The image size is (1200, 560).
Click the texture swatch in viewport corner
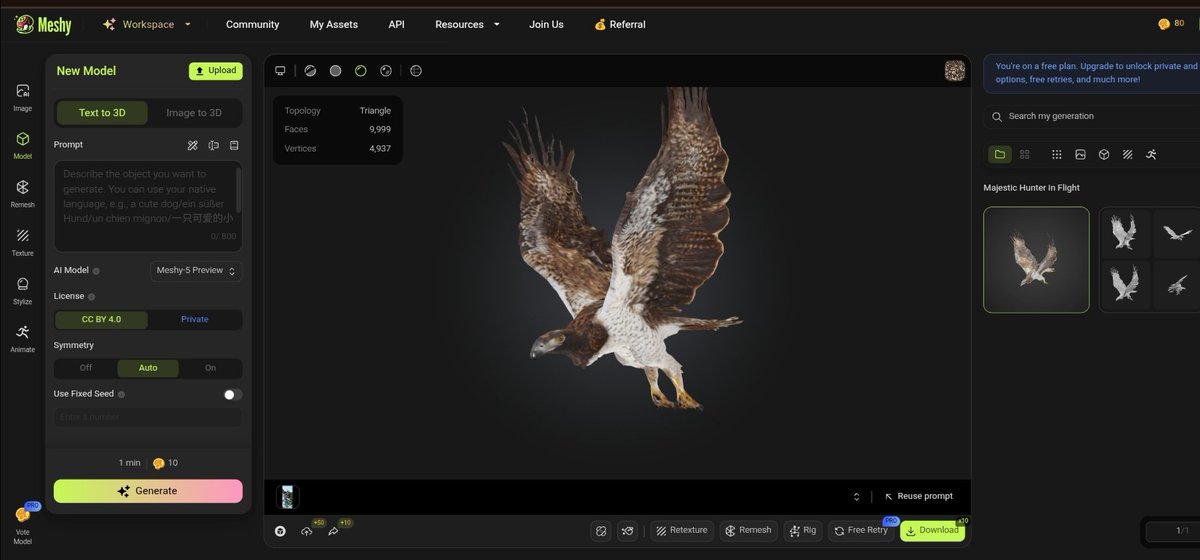pos(955,71)
